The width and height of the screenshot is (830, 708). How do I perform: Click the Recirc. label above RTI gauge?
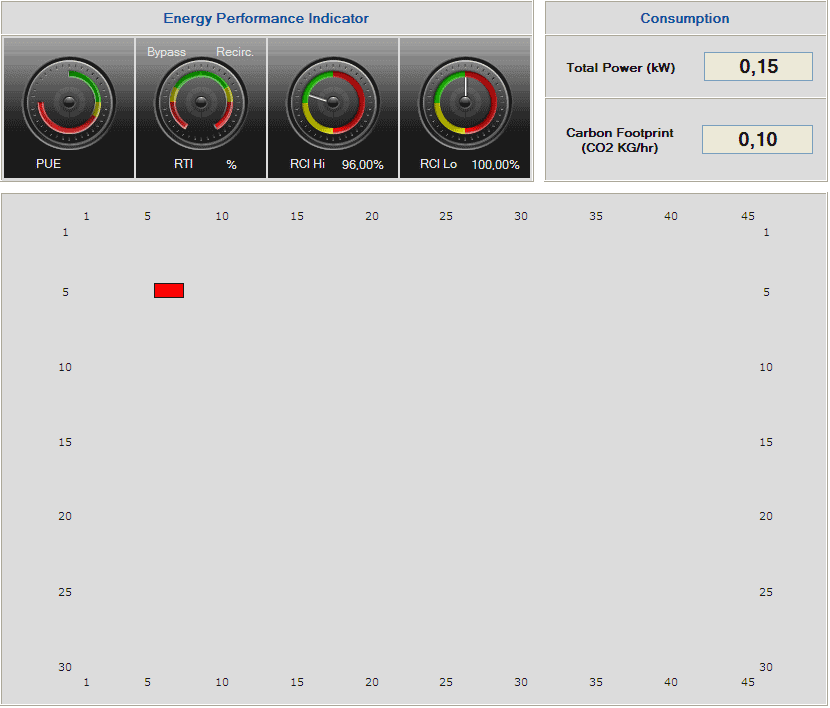pyautogui.click(x=235, y=52)
